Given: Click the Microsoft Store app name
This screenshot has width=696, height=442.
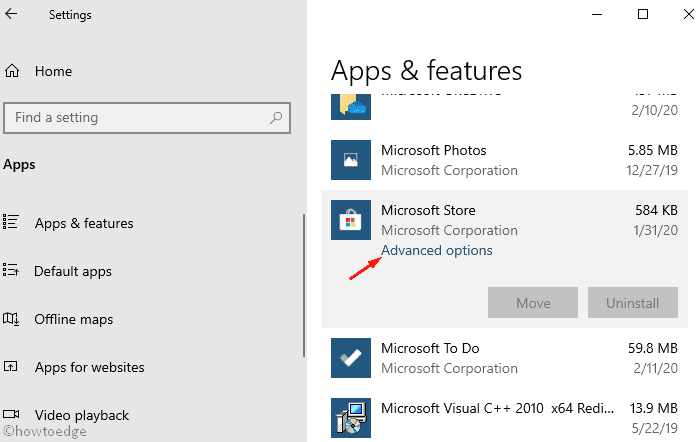Looking at the screenshot, I should click(428, 210).
